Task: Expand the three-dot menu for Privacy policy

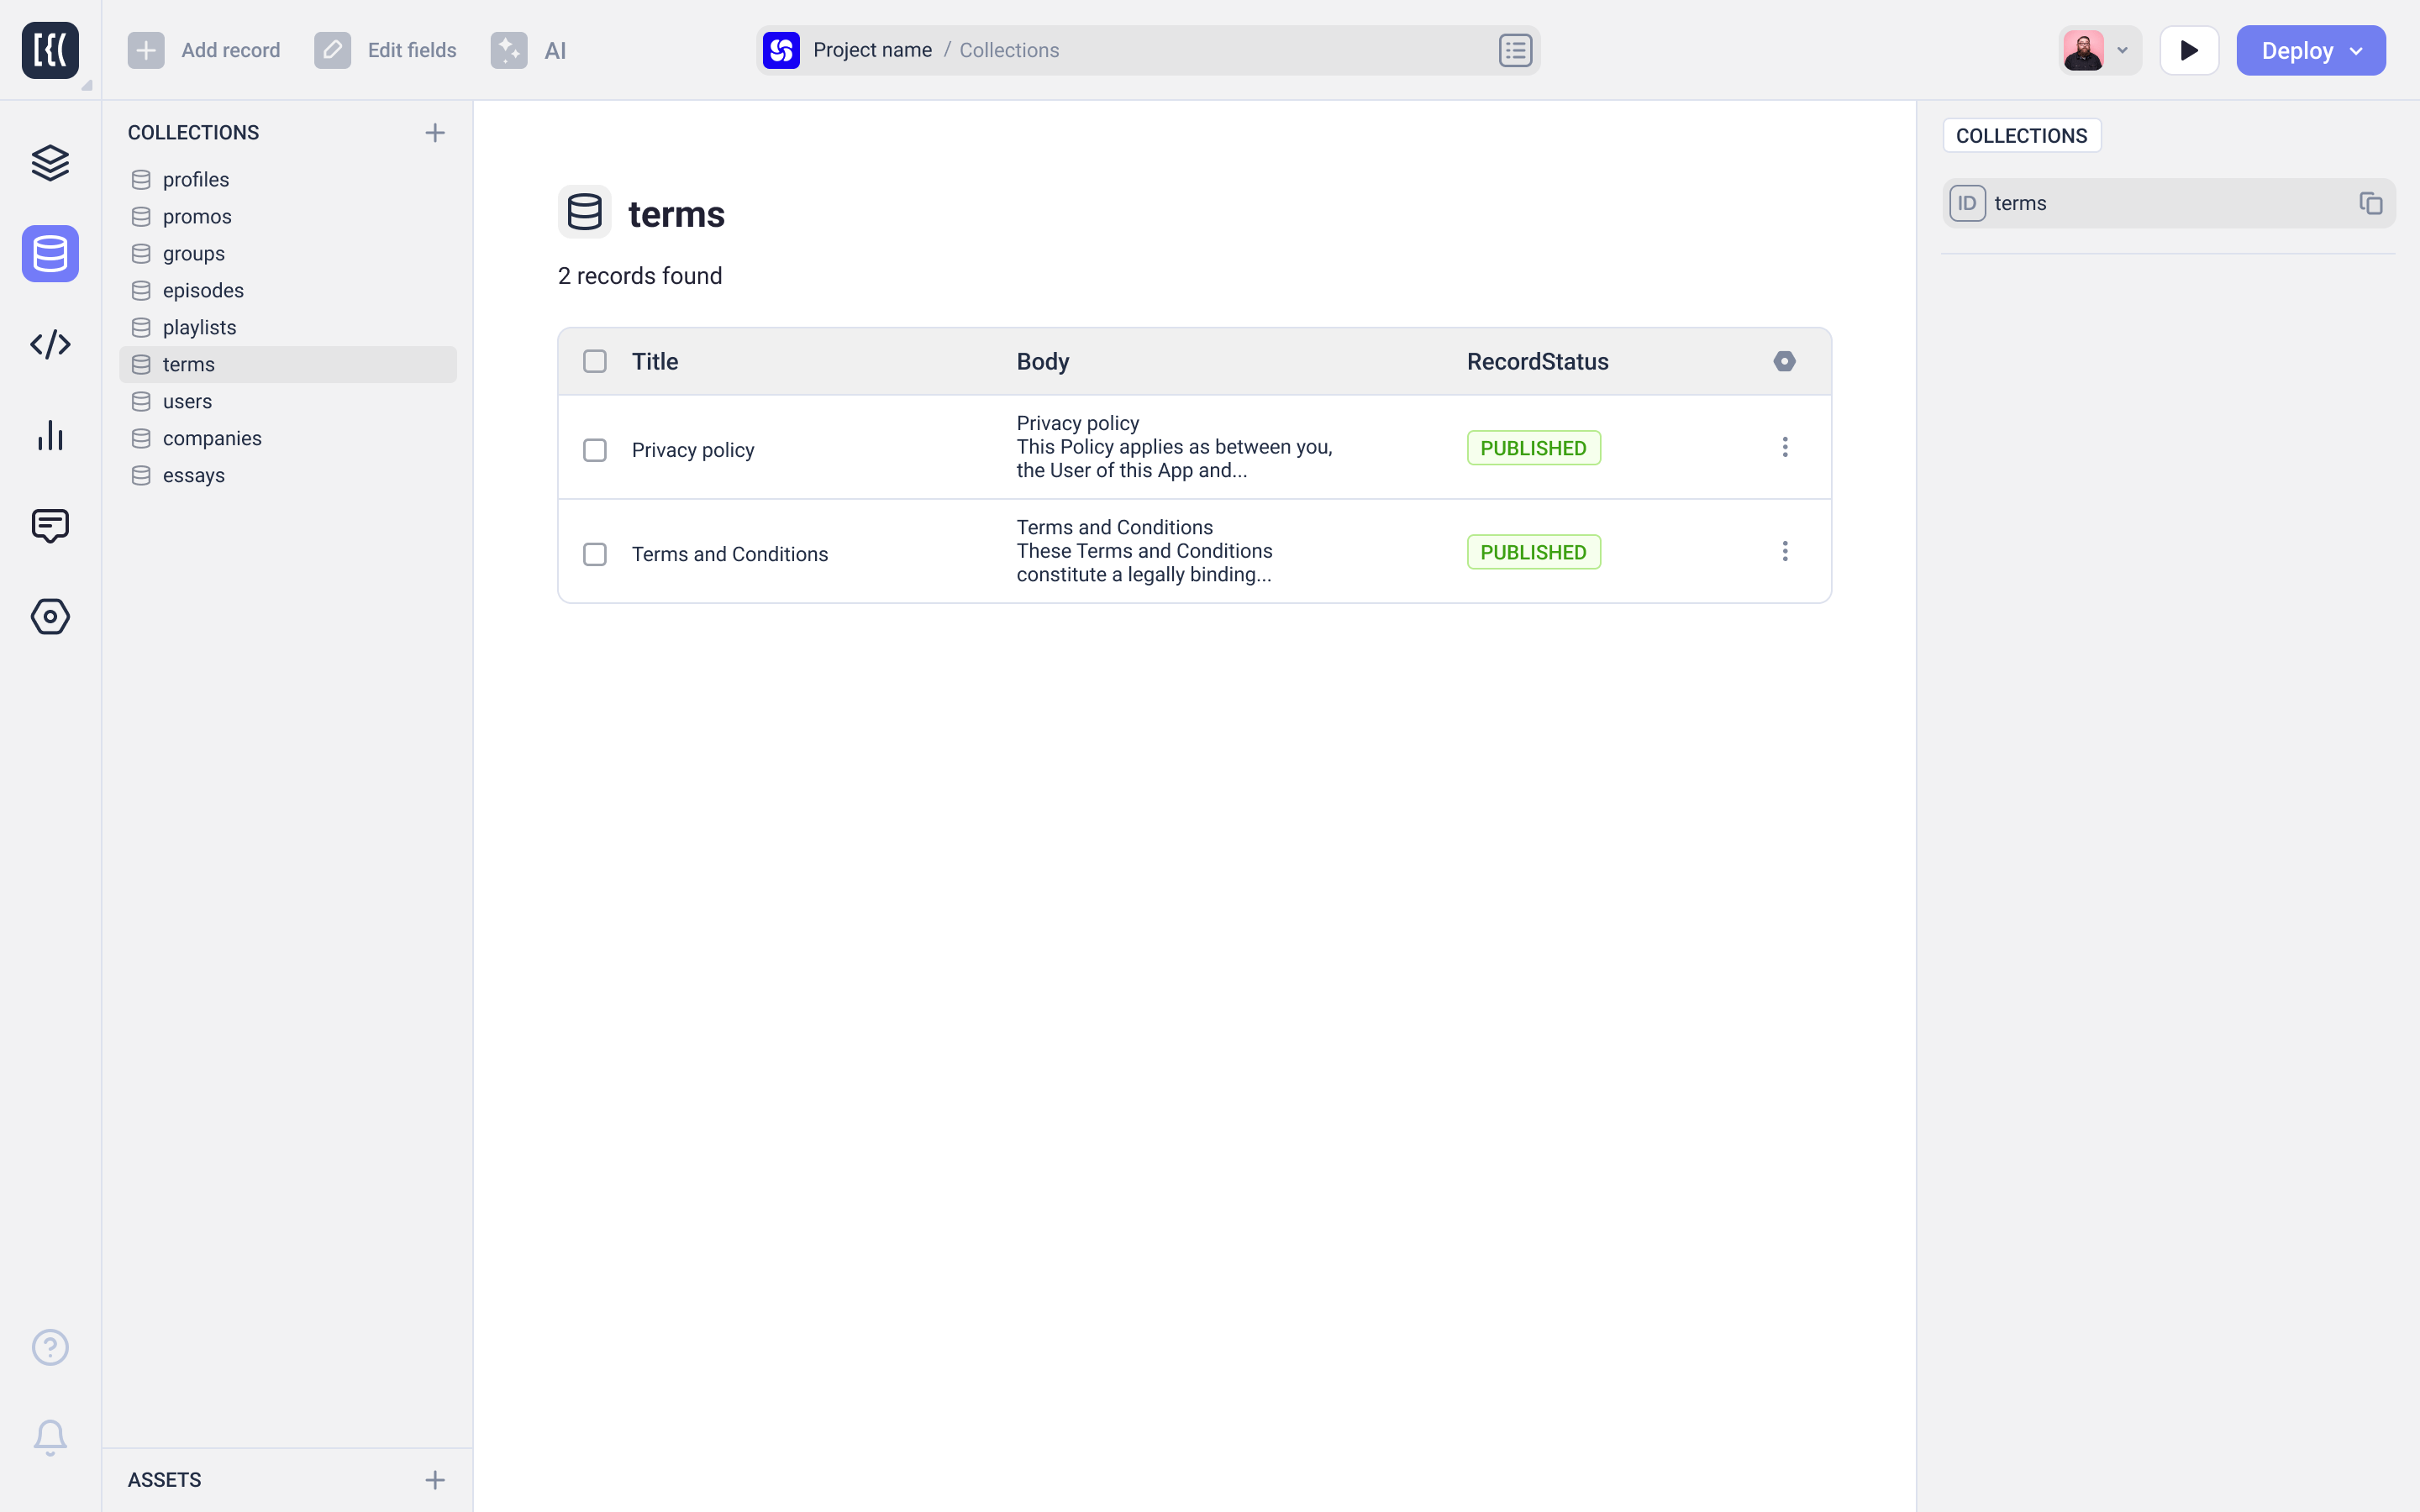Action: click(x=1784, y=448)
